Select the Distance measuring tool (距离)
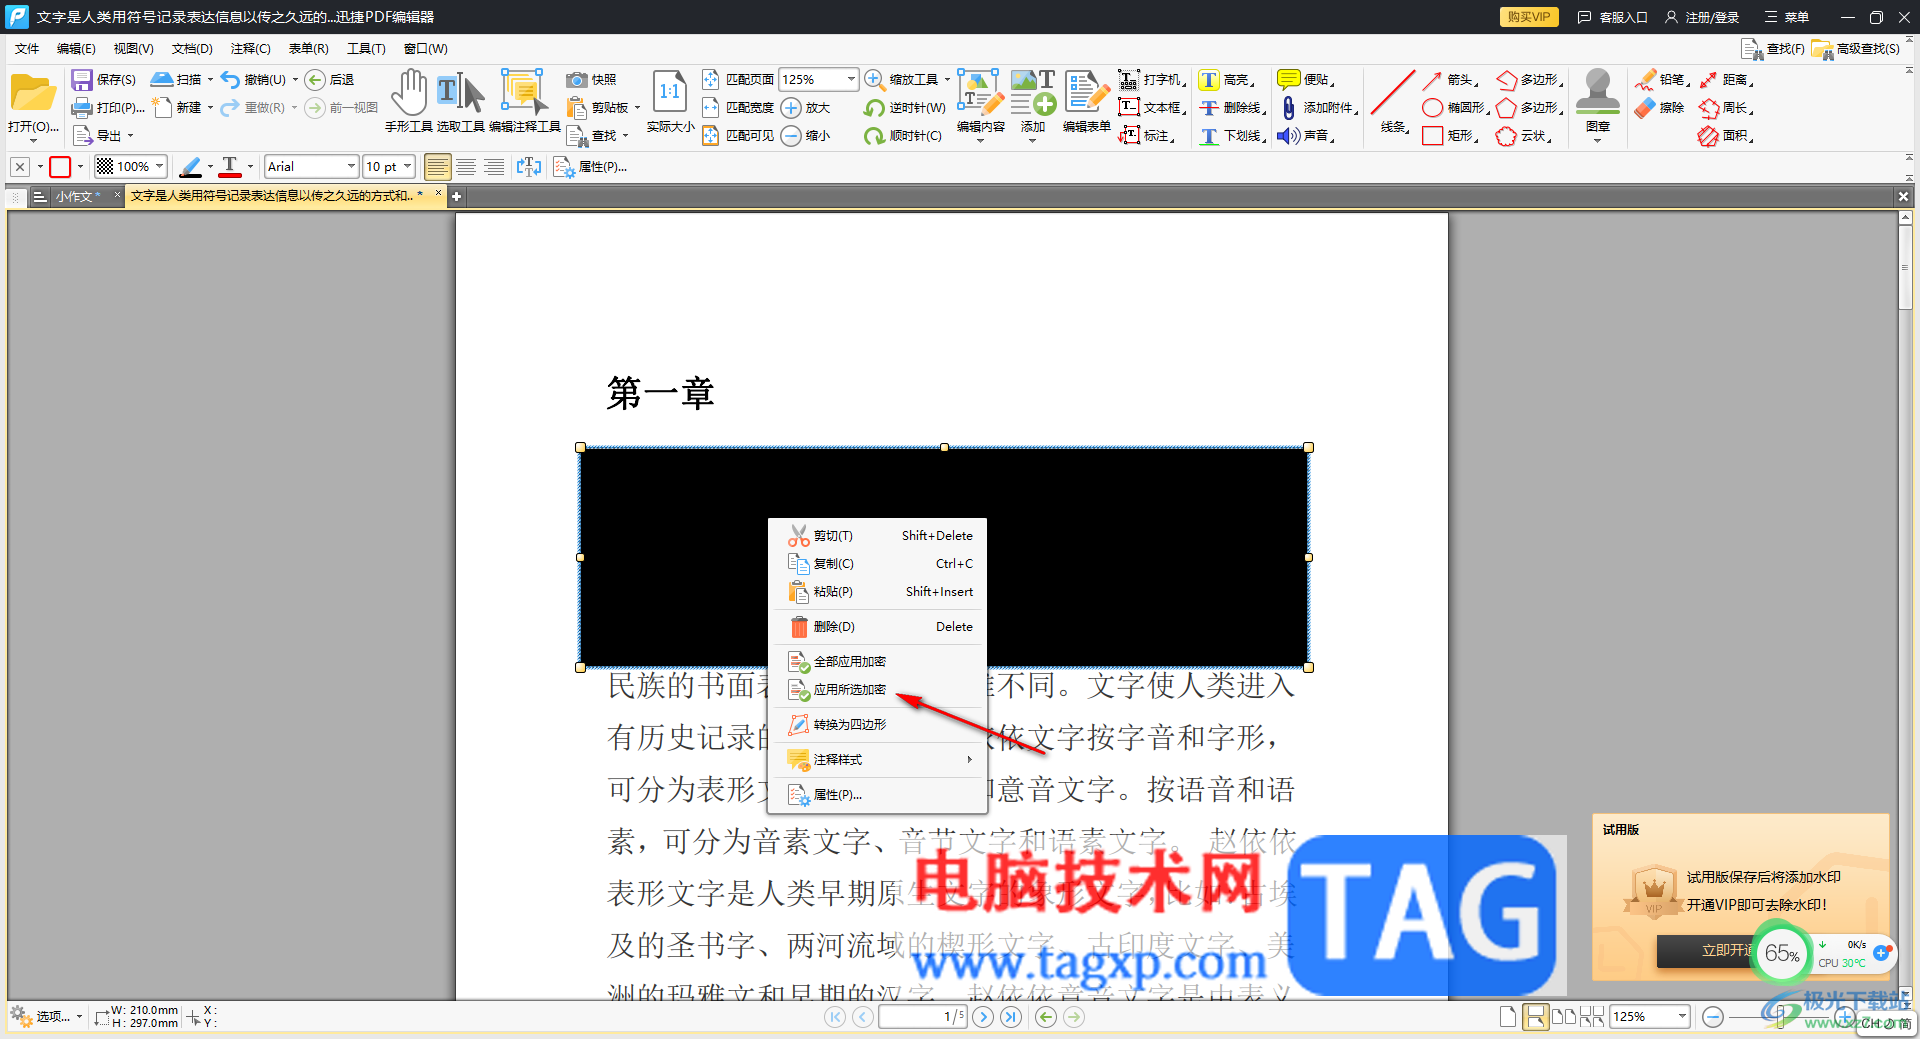This screenshot has width=1920, height=1039. pyautogui.click(x=1726, y=80)
